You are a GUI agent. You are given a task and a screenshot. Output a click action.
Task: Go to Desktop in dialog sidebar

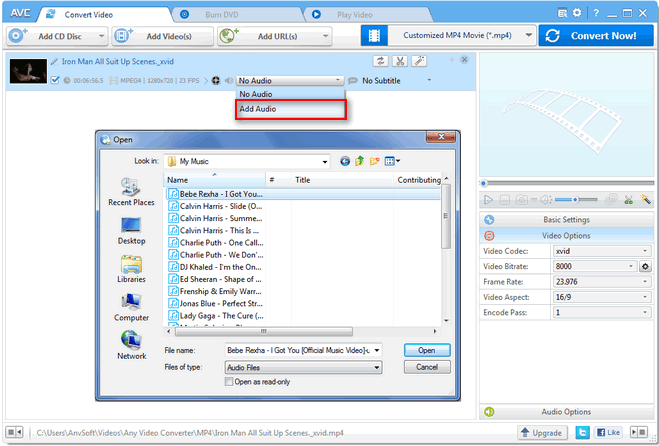(x=131, y=231)
